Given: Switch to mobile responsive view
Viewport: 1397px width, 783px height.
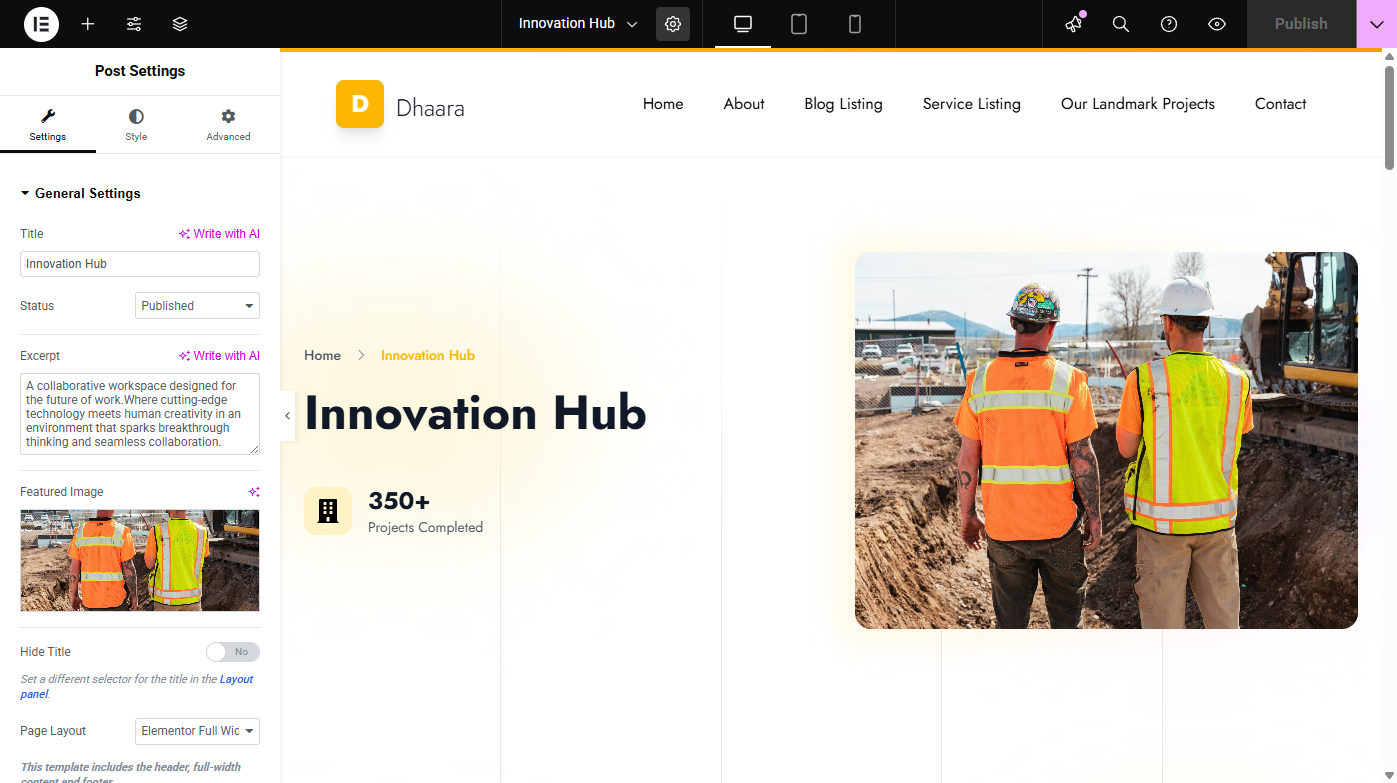Looking at the screenshot, I should [x=855, y=24].
